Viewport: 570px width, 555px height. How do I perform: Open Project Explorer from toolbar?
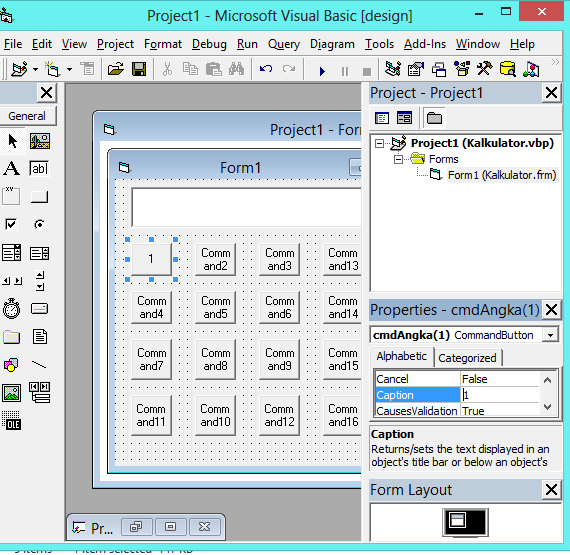pyautogui.click(x=393, y=69)
